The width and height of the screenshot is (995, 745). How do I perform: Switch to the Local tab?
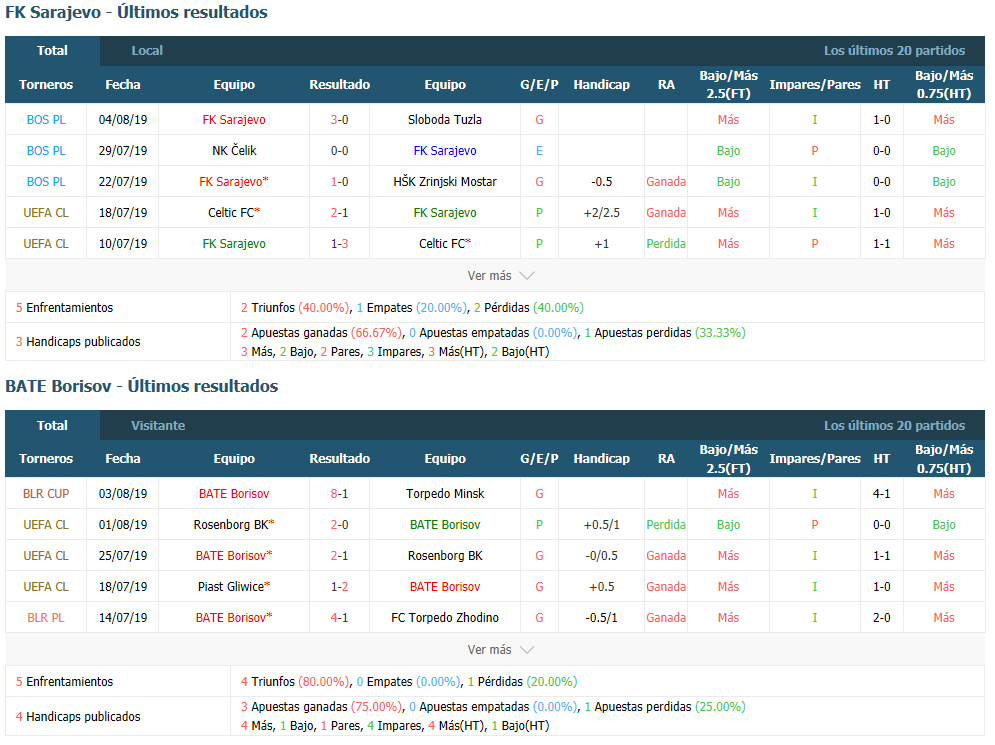(x=147, y=51)
